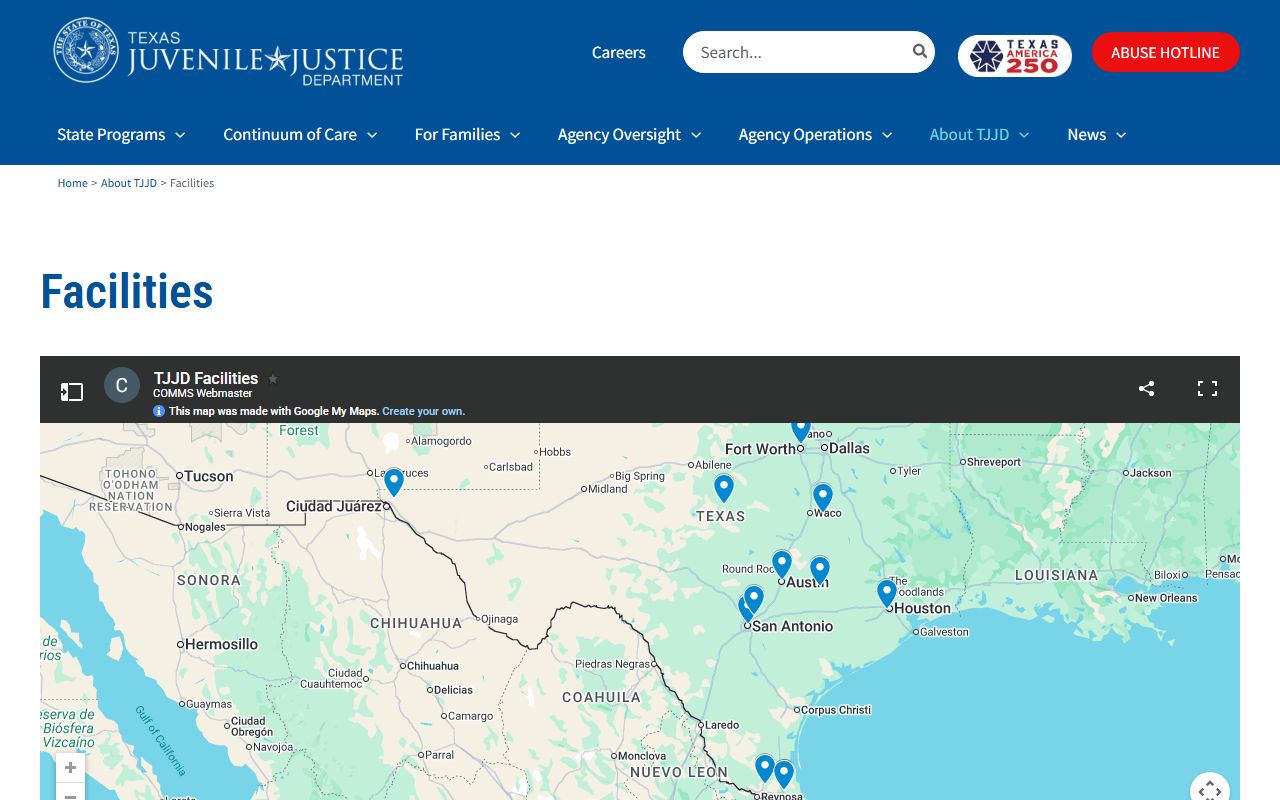Click the map pan control at bottom right
The width and height of the screenshot is (1280, 800).
click(1210, 789)
